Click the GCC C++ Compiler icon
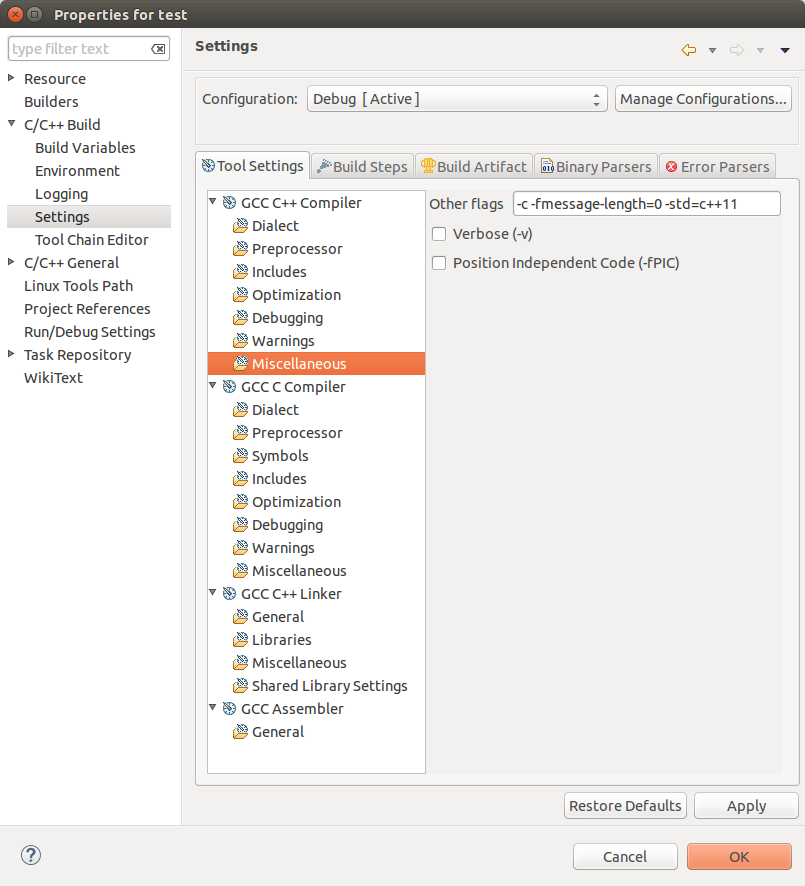 tap(230, 202)
